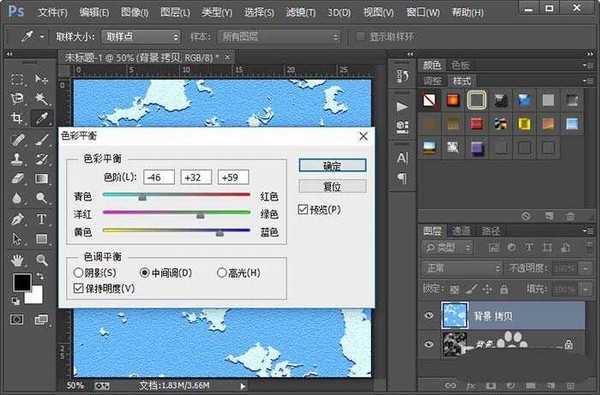Select the Lasso tool

click(17, 99)
